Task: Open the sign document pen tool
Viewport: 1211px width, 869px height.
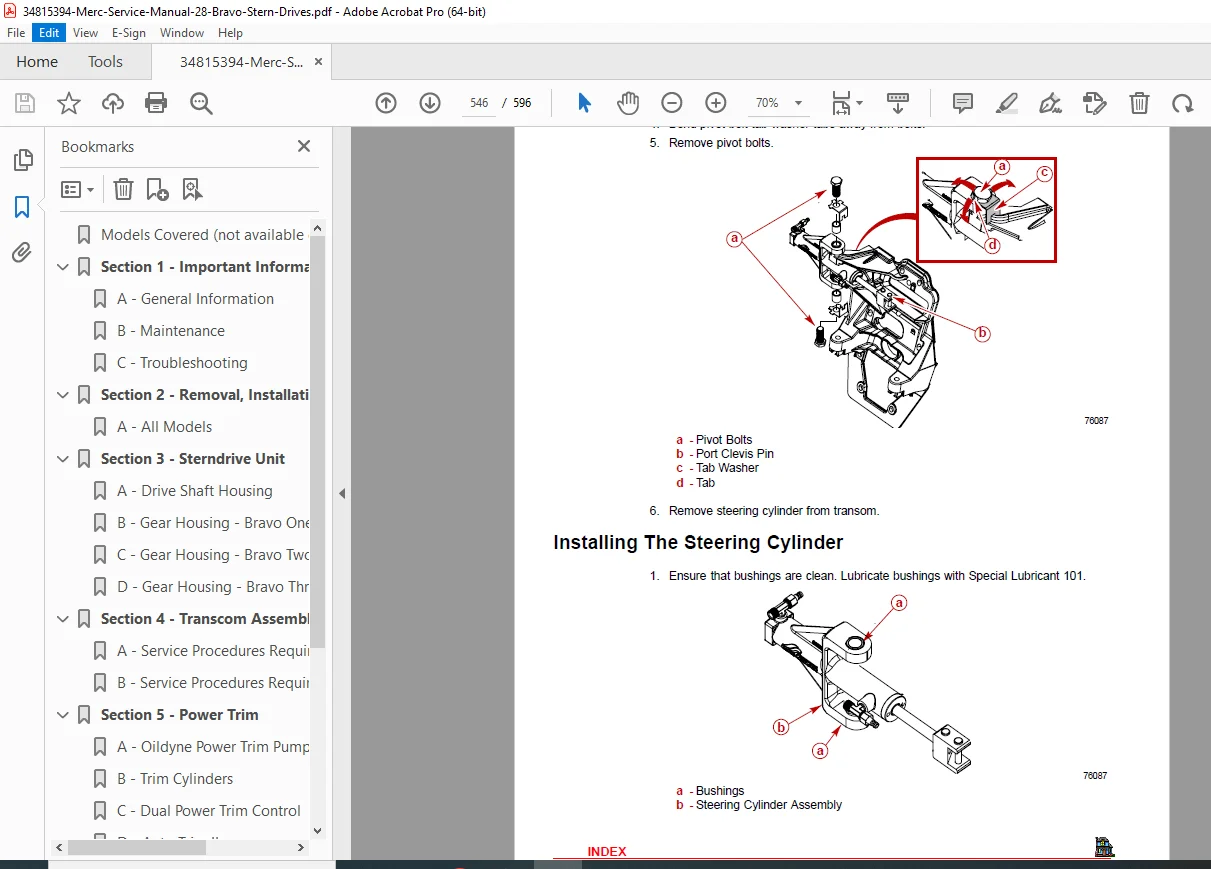Action: point(1051,103)
